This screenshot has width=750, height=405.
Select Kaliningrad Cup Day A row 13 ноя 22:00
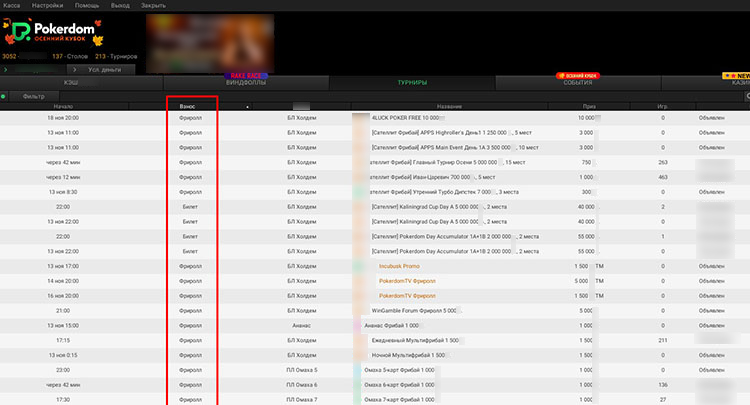[375, 221]
